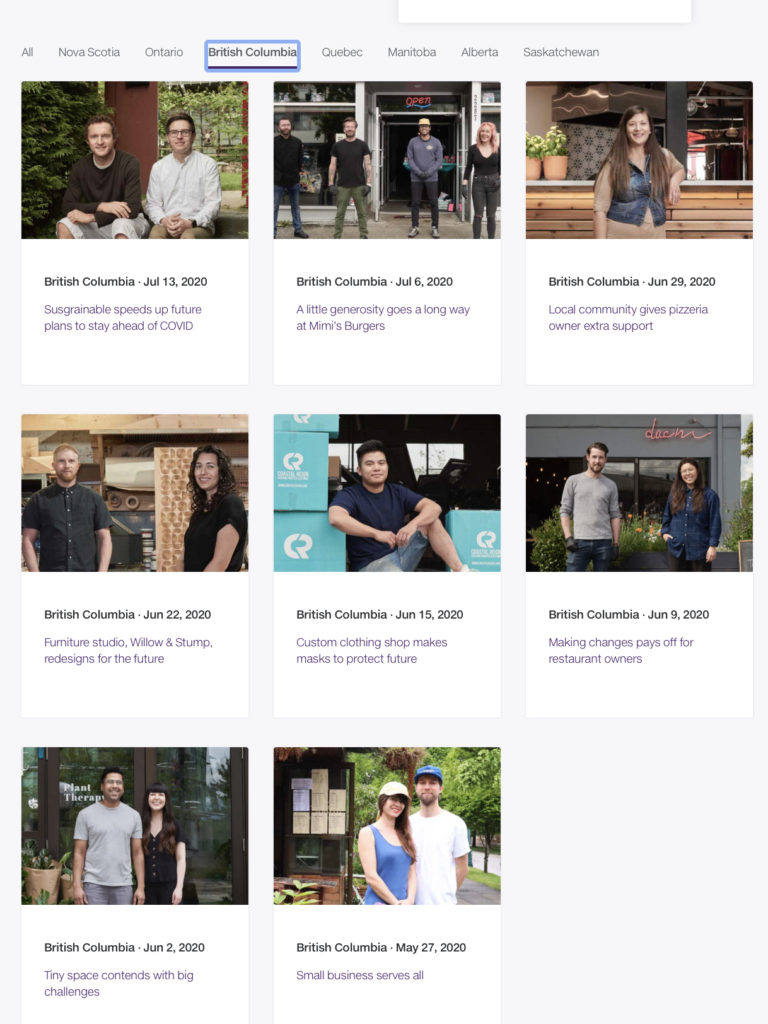This screenshot has width=768, height=1024.
Task: Open the pizzeria owner extra support article
Action: (628, 317)
